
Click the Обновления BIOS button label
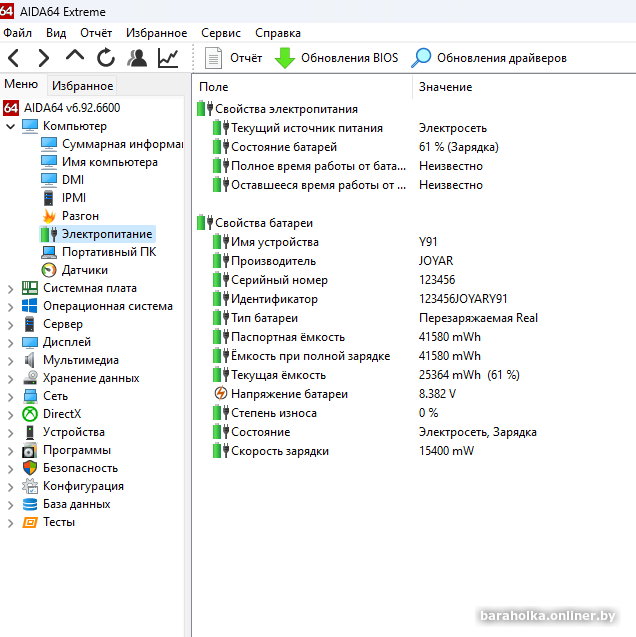point(350,58)
